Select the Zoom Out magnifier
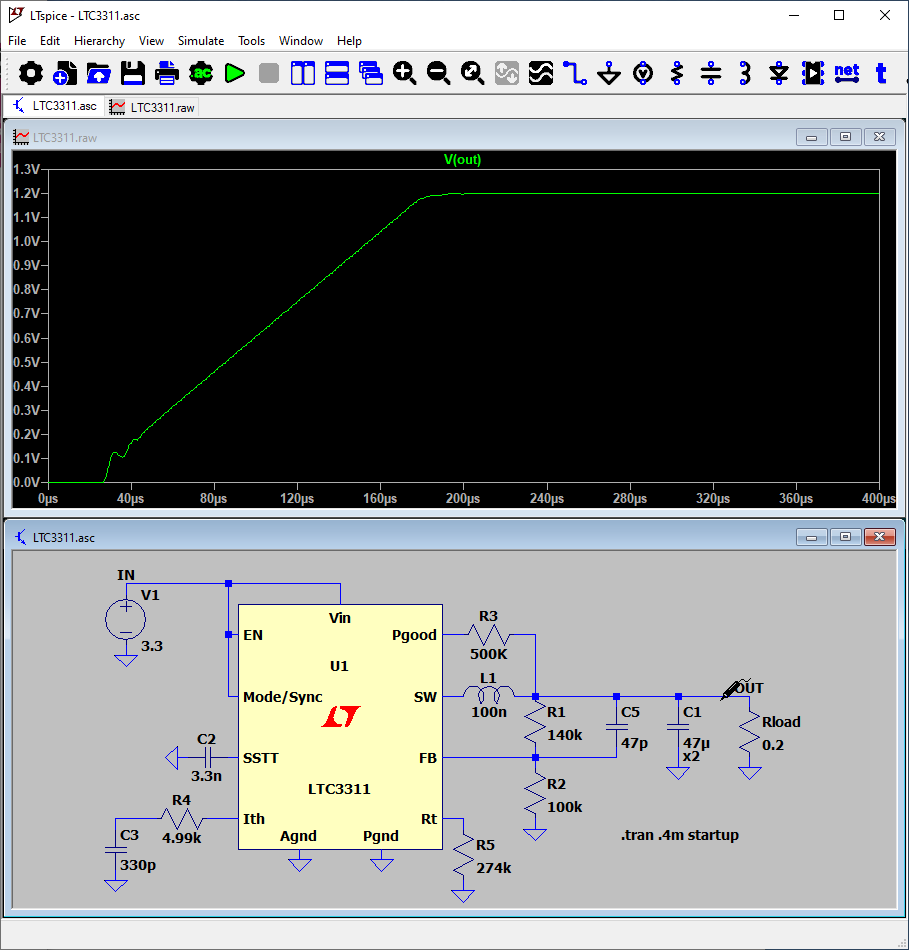The image size is (909, 950). (x=439, y=73)
